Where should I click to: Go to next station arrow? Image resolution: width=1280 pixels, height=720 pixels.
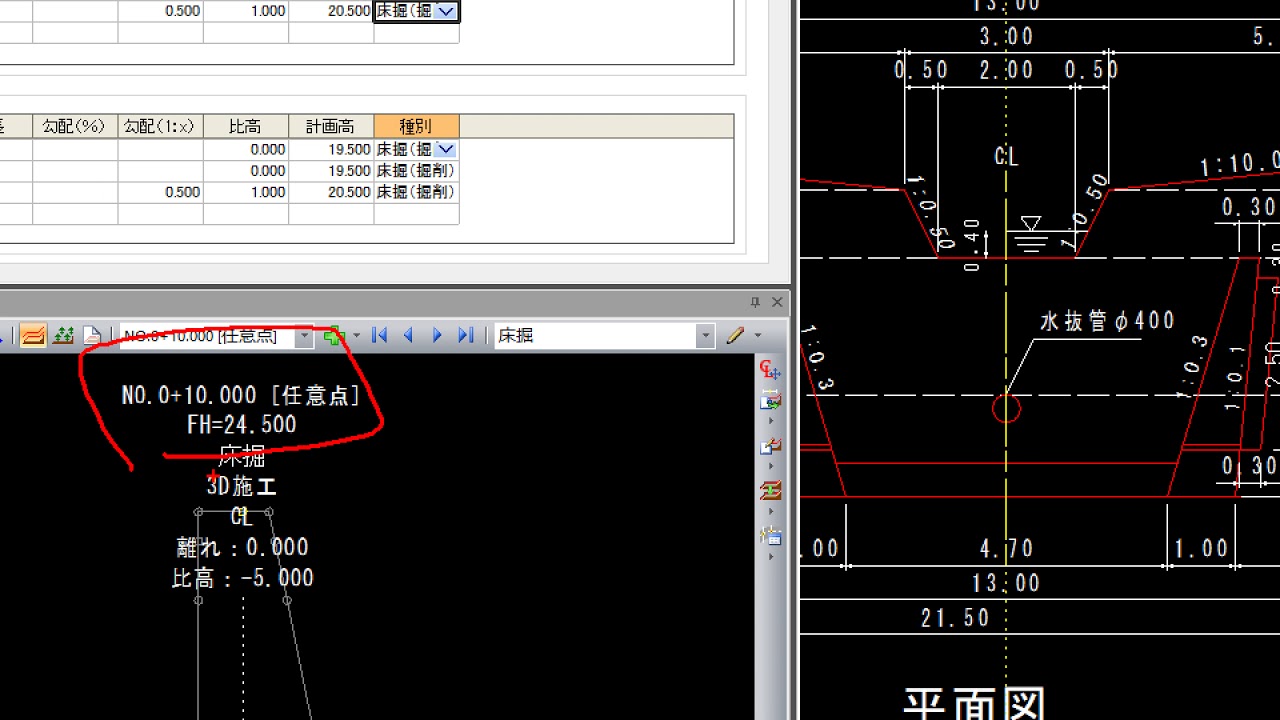437,336
